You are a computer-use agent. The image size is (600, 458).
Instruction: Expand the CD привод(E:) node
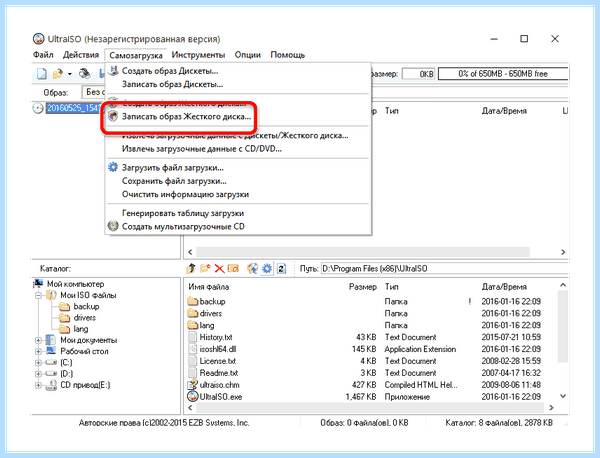point(38,385)
